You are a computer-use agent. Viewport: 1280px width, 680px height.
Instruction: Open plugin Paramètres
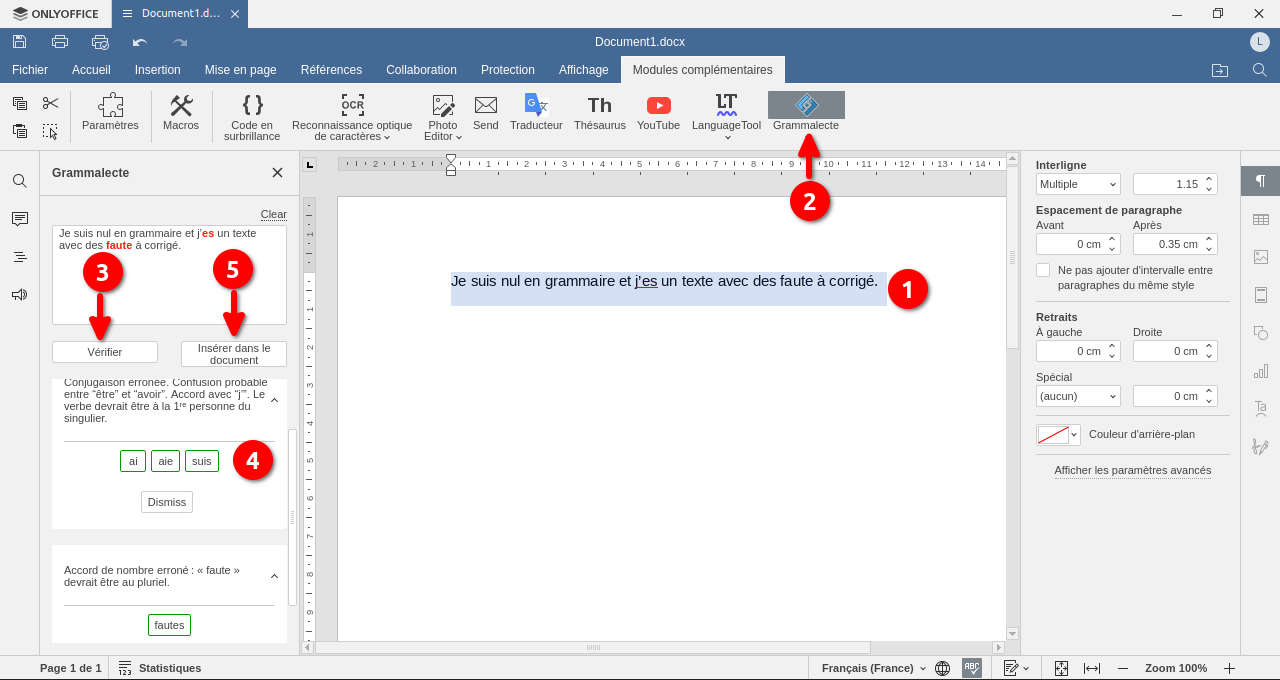110,112
